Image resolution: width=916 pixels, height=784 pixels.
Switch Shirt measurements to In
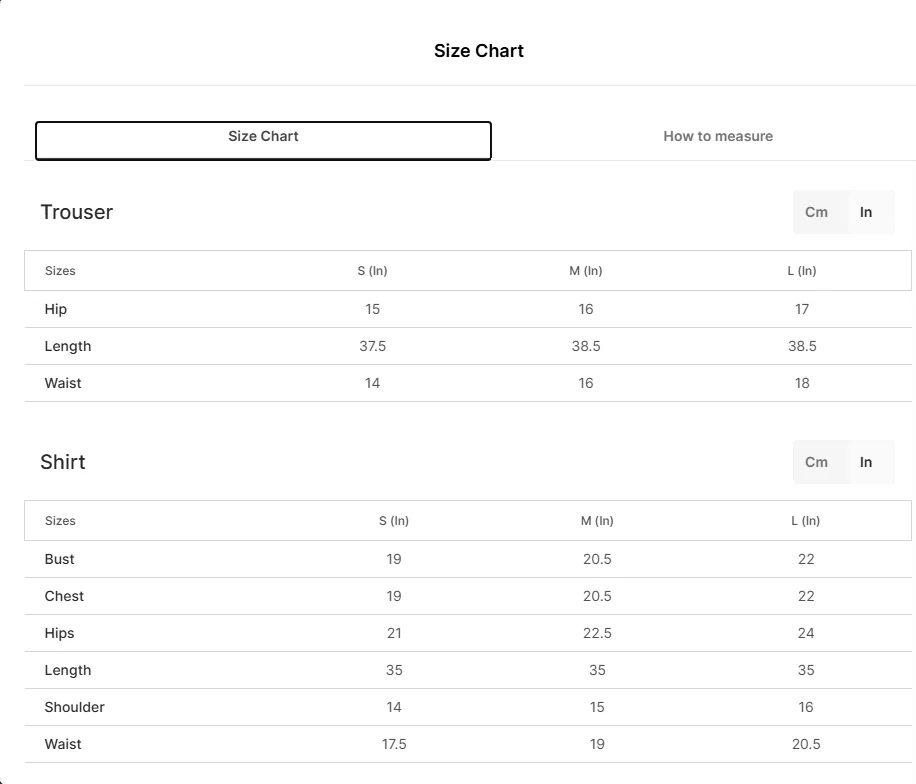pos(866,462)
